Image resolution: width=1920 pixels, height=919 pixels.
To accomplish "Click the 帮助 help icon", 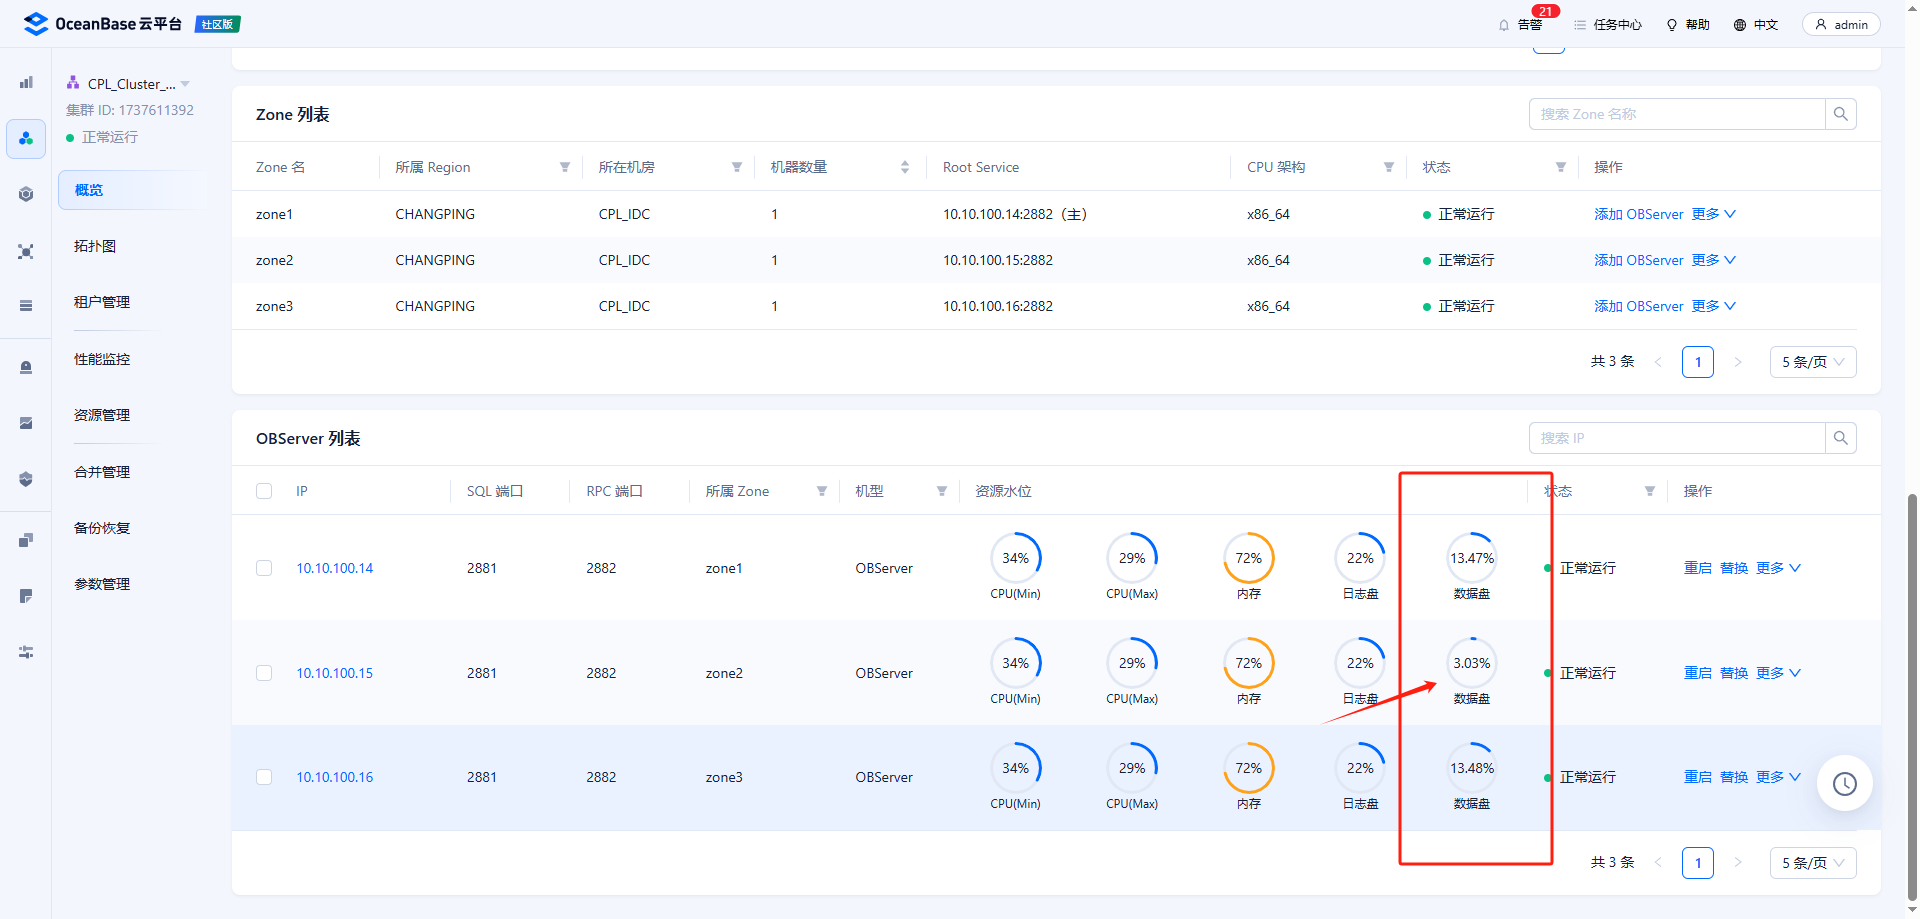I will (x=1672, y=25).
